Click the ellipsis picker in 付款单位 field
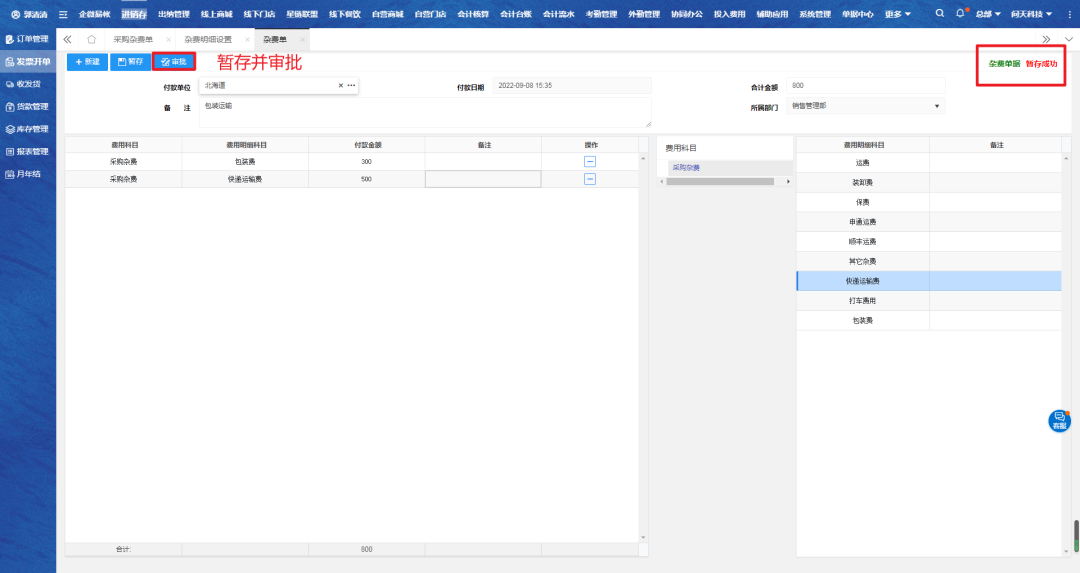Viewport: 1080px width, 573px height. [351, 86]
